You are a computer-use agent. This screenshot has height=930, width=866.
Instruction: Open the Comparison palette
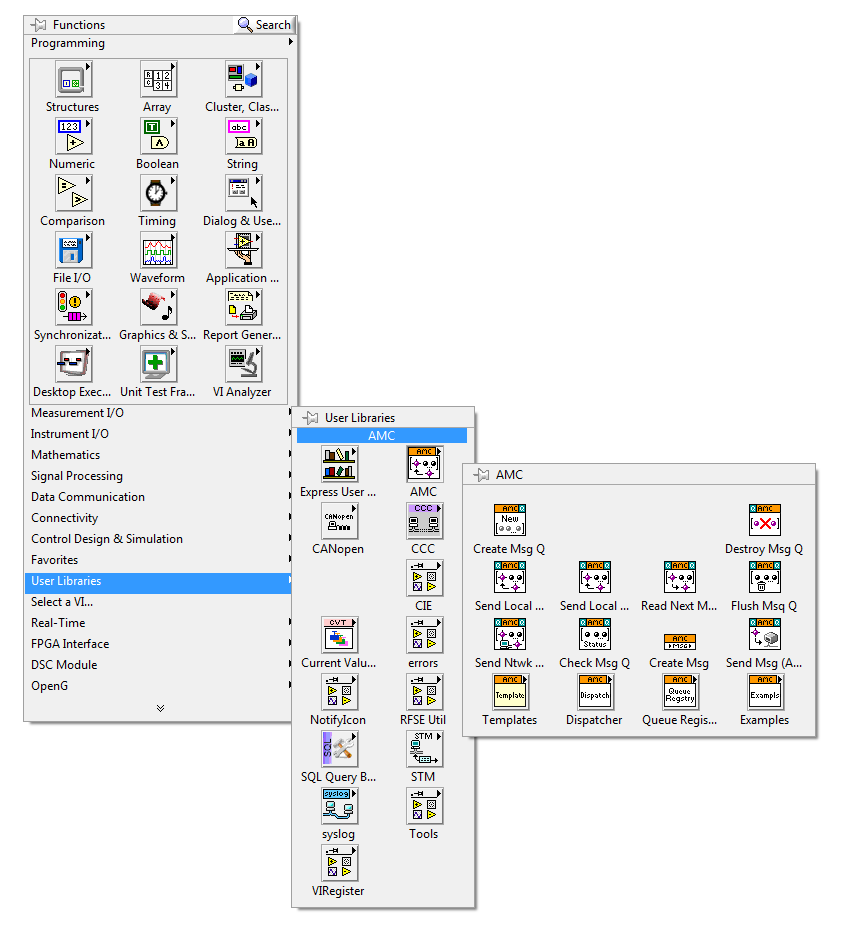74,193
